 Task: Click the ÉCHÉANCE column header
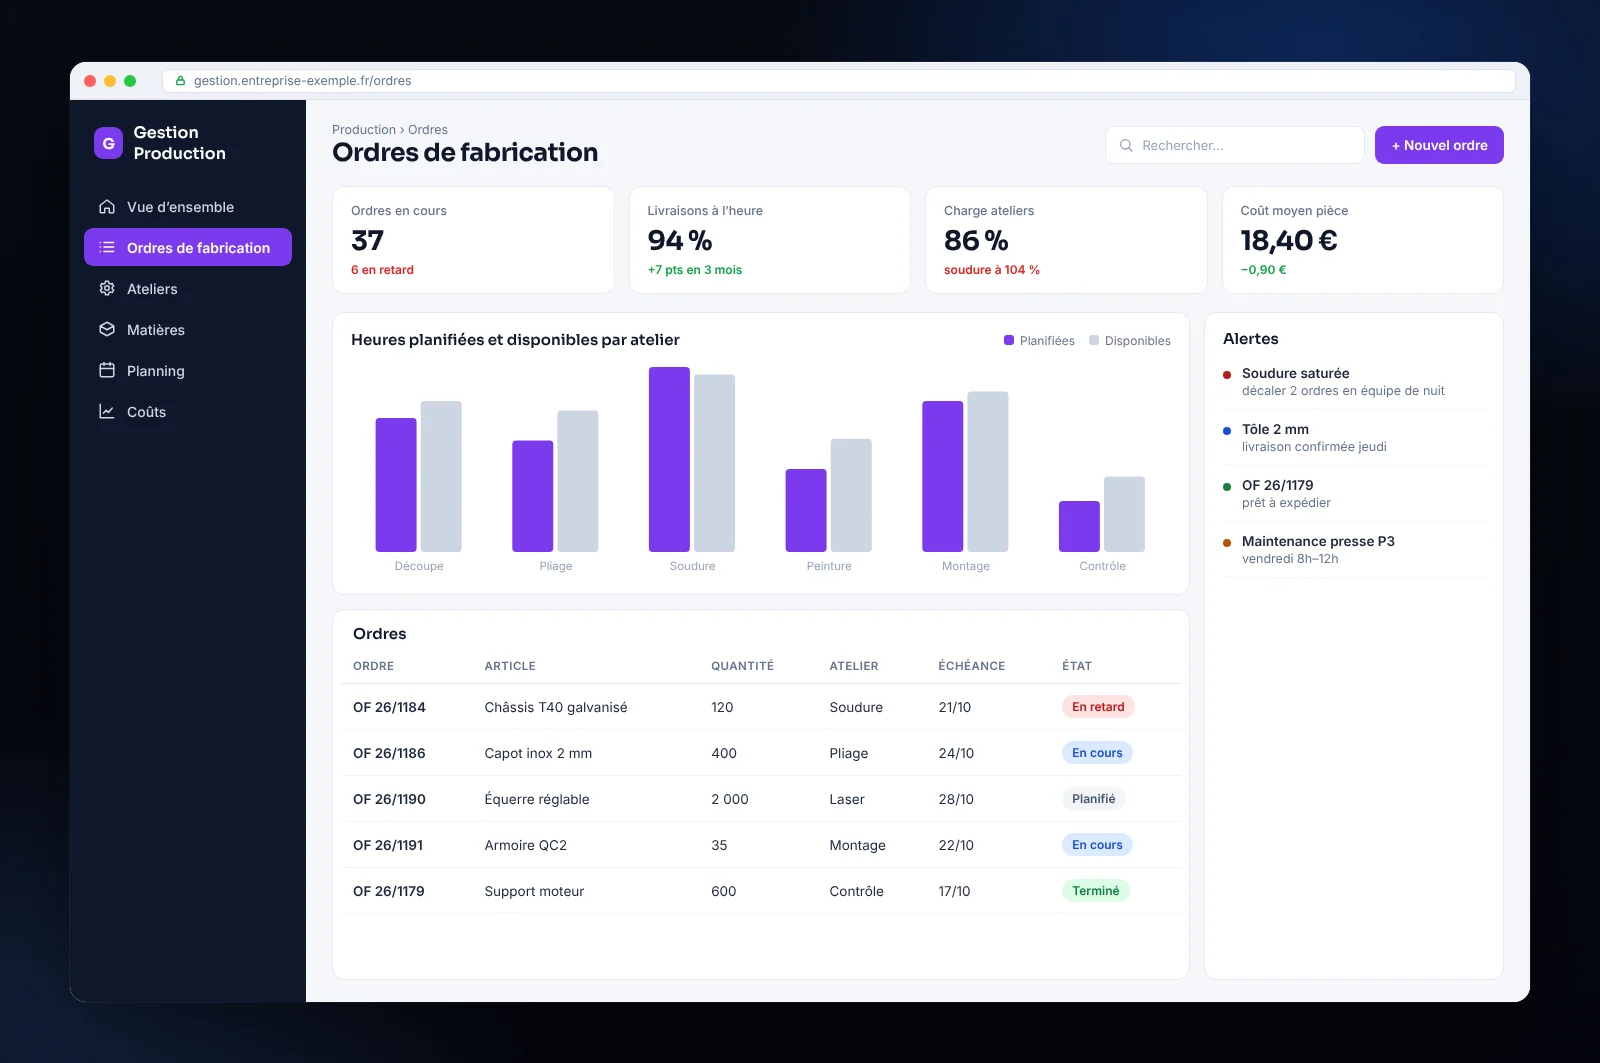pyautogui.click(x=972, y=666)
